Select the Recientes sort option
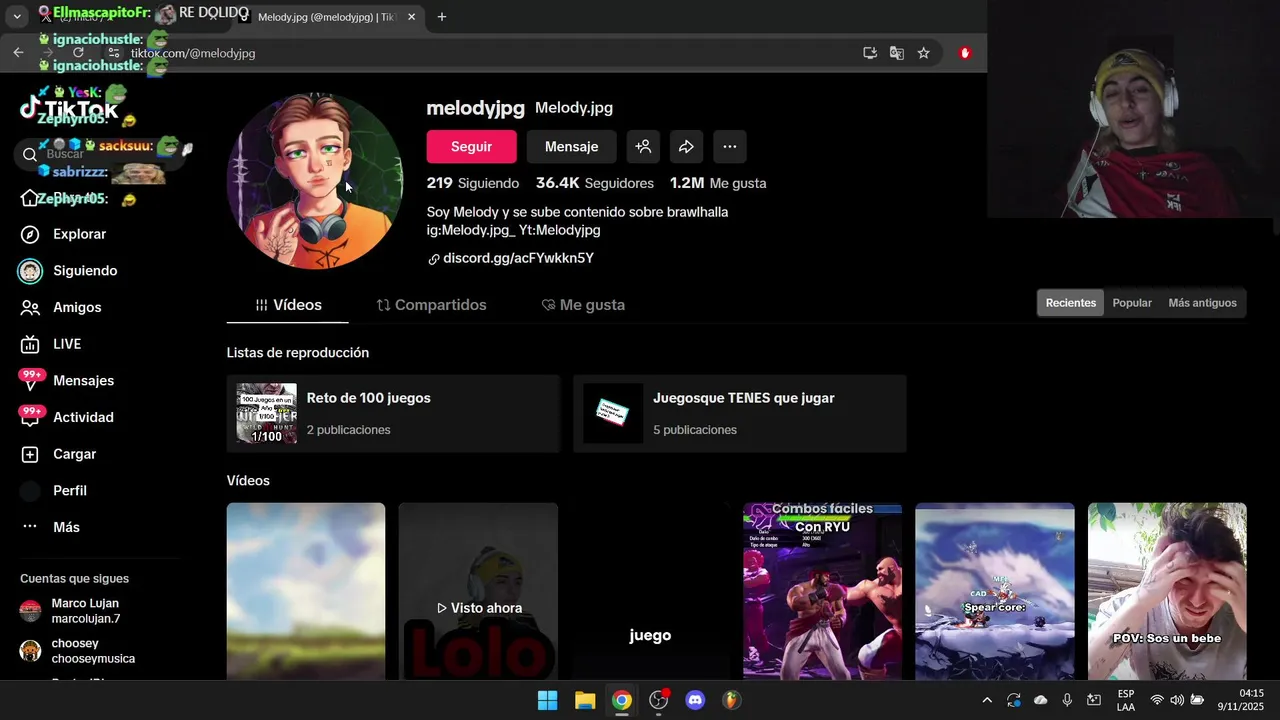Image resolution: width=1280 pixels, height=720 pixels. (1070, 303)
